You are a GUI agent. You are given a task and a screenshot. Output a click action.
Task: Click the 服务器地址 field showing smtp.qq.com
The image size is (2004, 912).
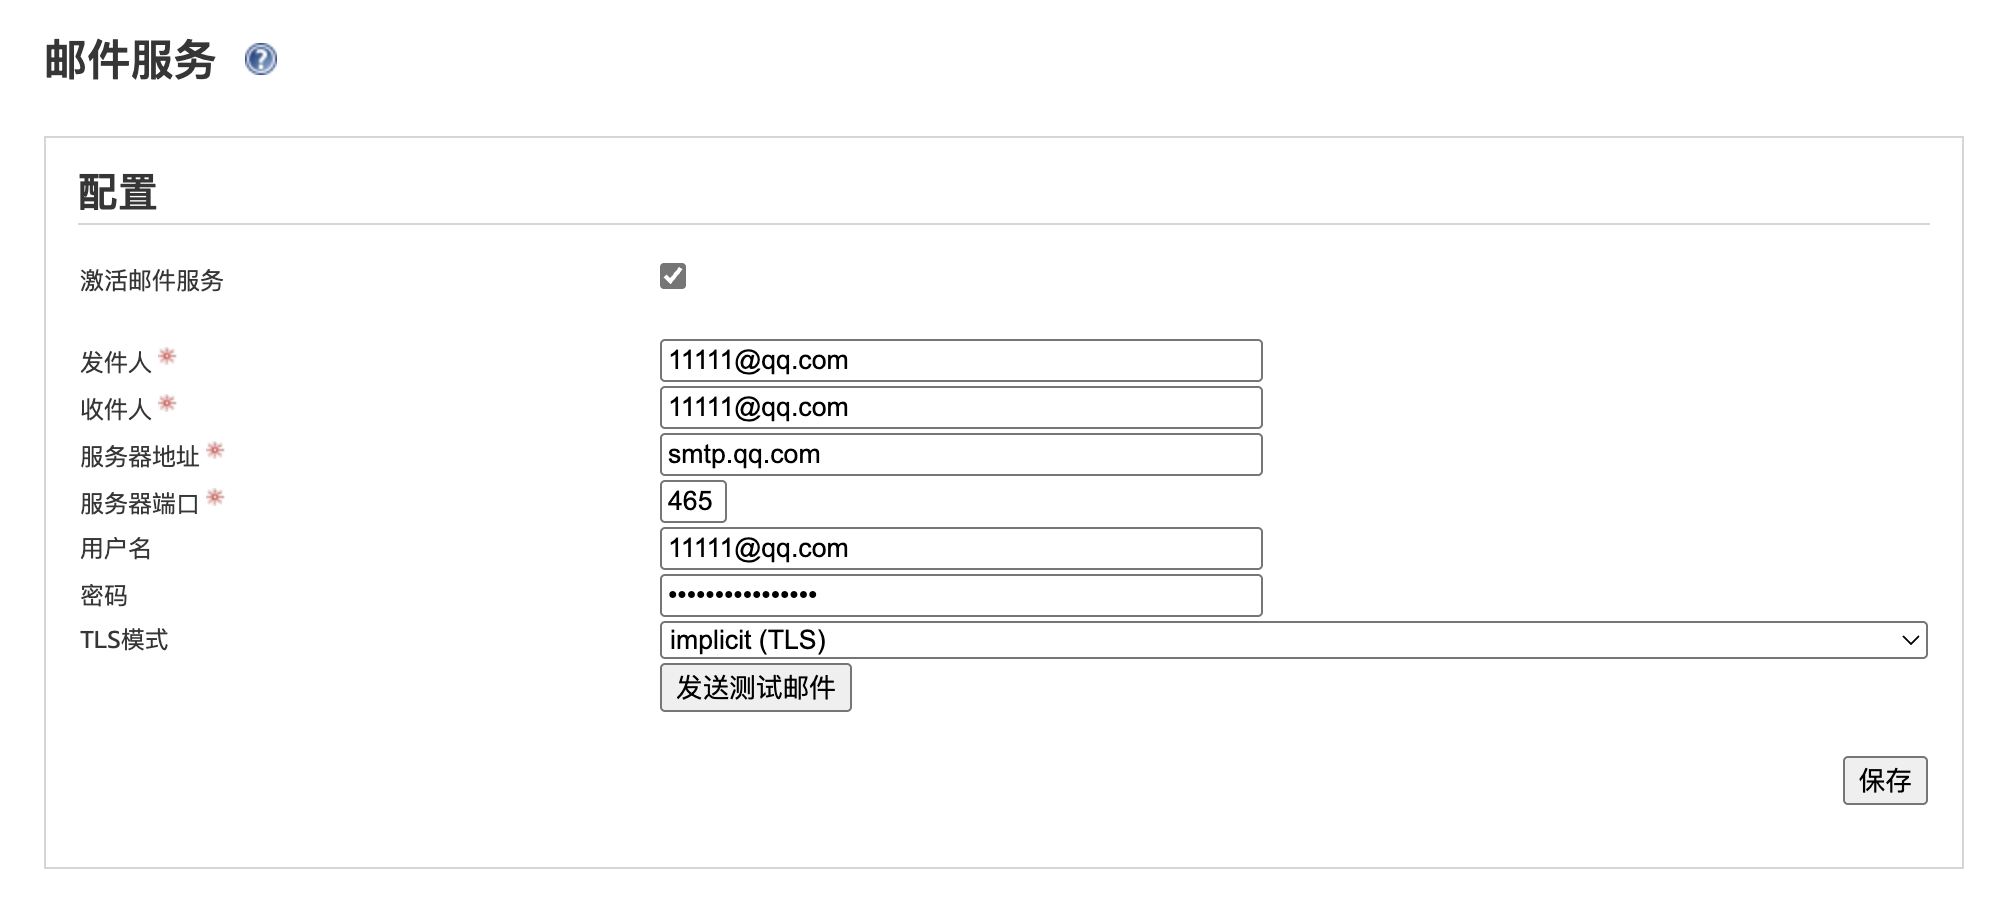pos(960,455)
